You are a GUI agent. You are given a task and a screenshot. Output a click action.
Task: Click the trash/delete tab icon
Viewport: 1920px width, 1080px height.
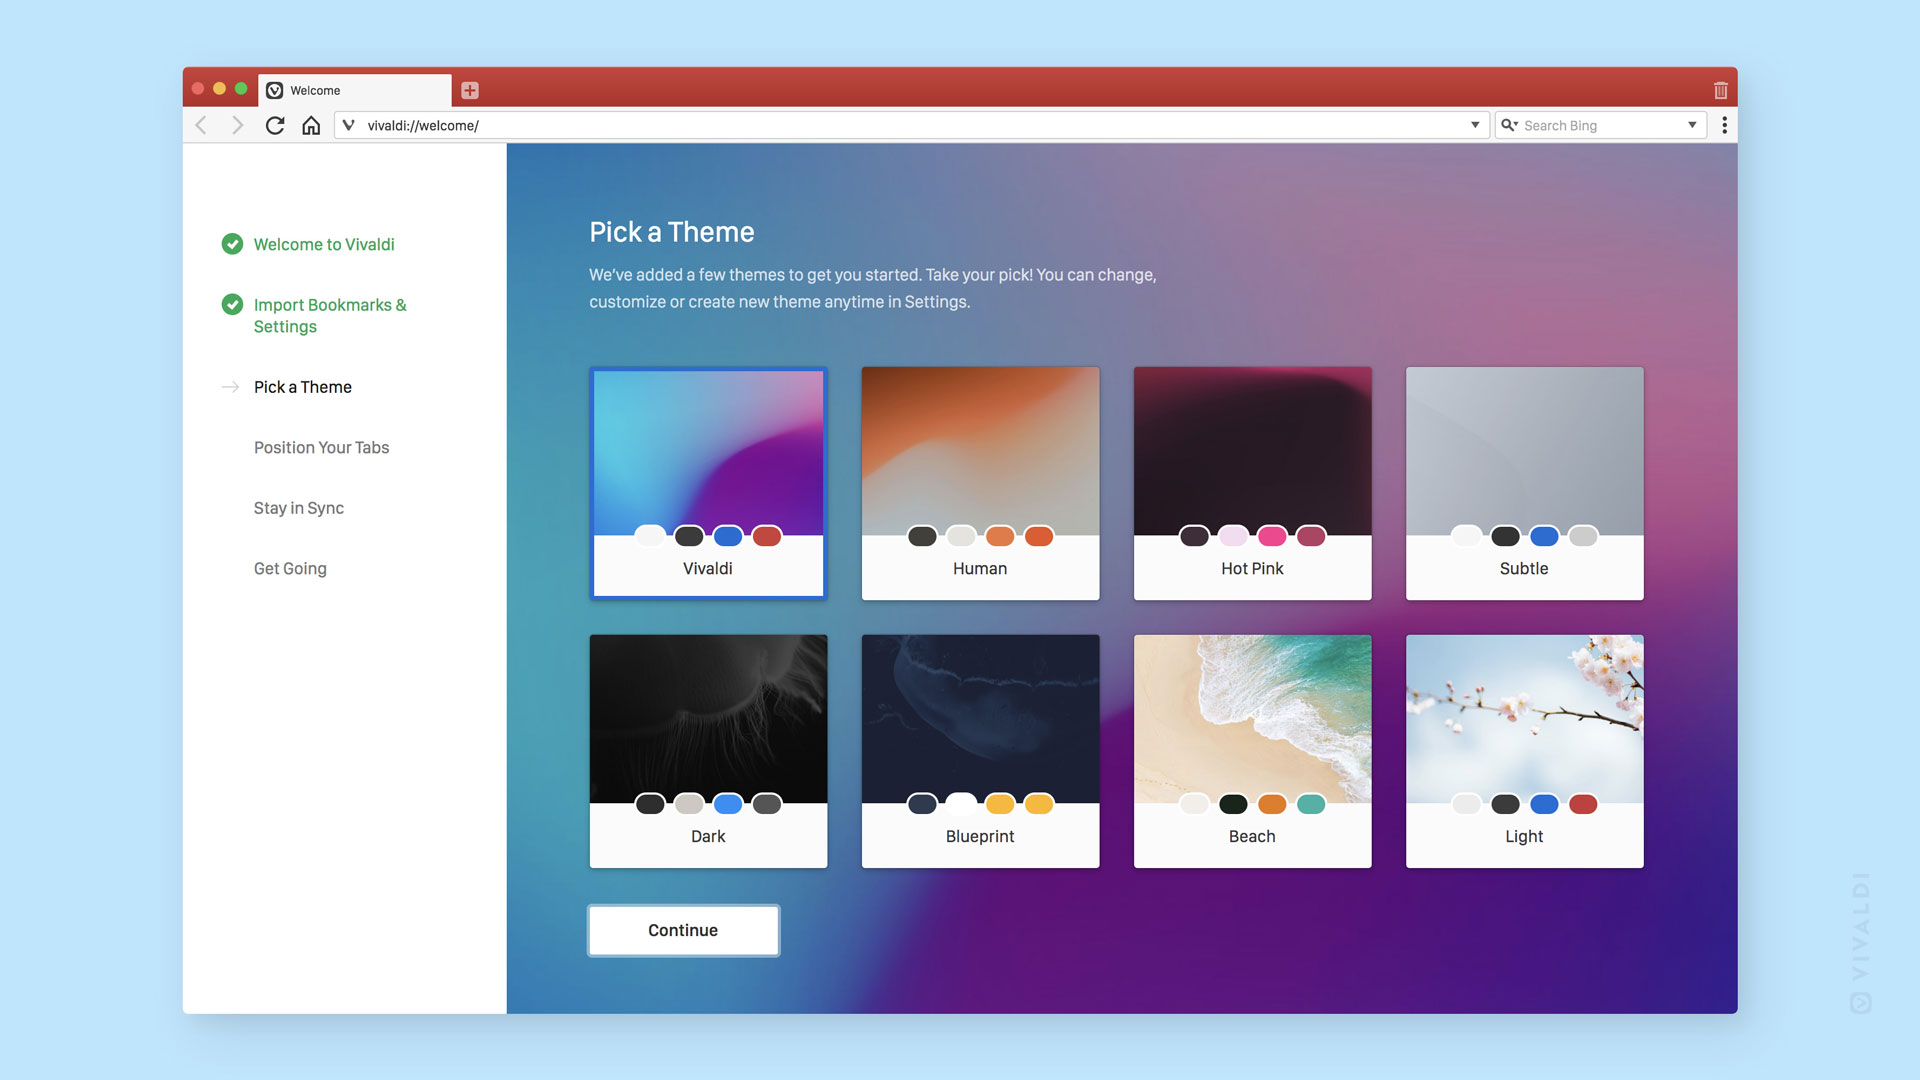(1721, 90)
